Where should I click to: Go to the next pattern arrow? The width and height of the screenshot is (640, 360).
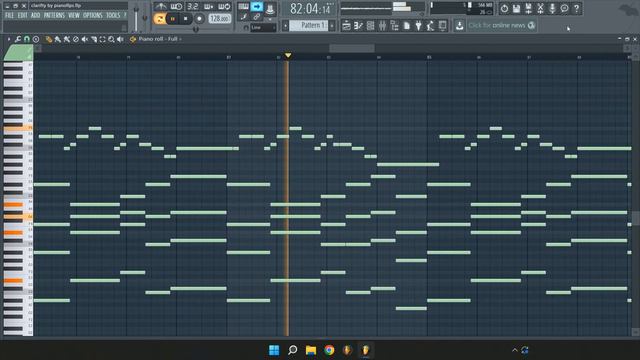(332, 26)
